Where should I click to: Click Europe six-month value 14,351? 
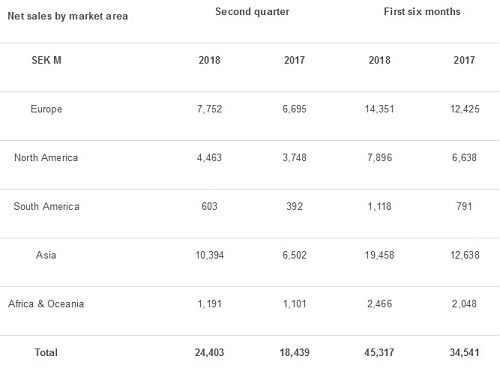379,109
